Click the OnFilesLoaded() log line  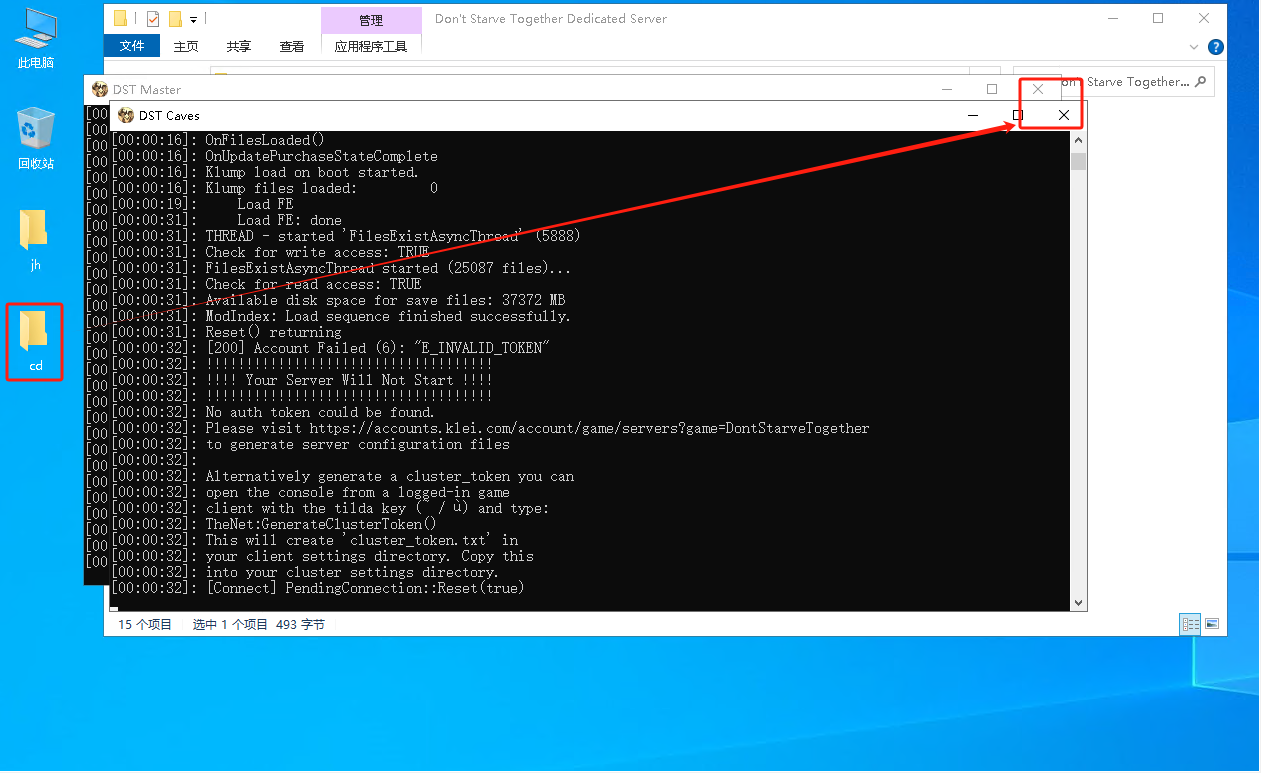pos(218,140)
